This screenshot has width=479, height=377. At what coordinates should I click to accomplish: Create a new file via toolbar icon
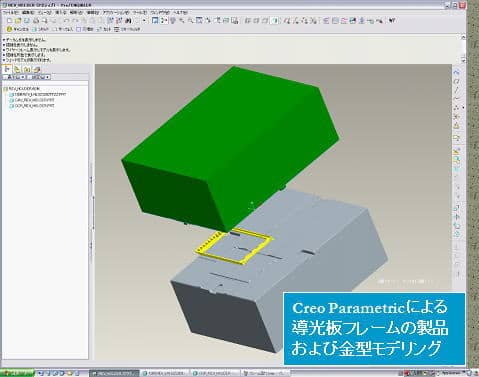(x=10, y=21)
